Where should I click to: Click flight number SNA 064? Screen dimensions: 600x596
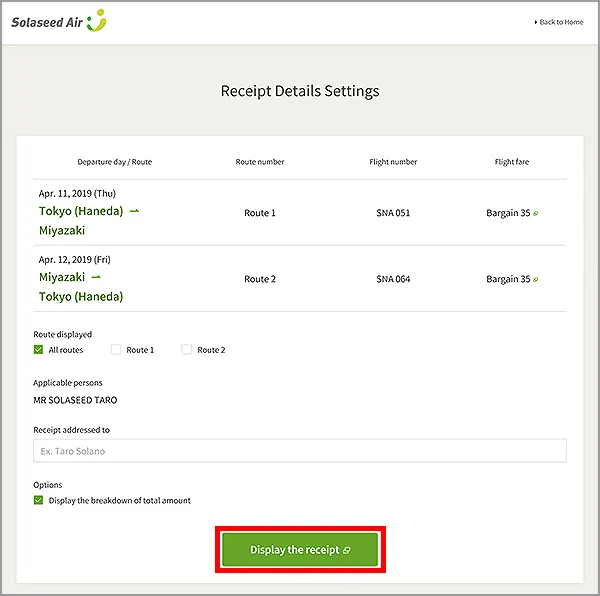[x=393, y=280]
